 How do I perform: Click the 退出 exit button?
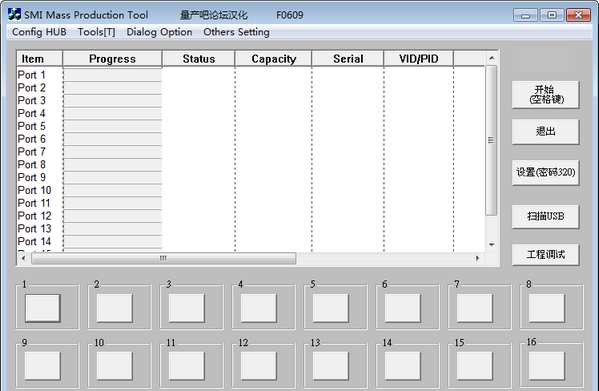546,132
